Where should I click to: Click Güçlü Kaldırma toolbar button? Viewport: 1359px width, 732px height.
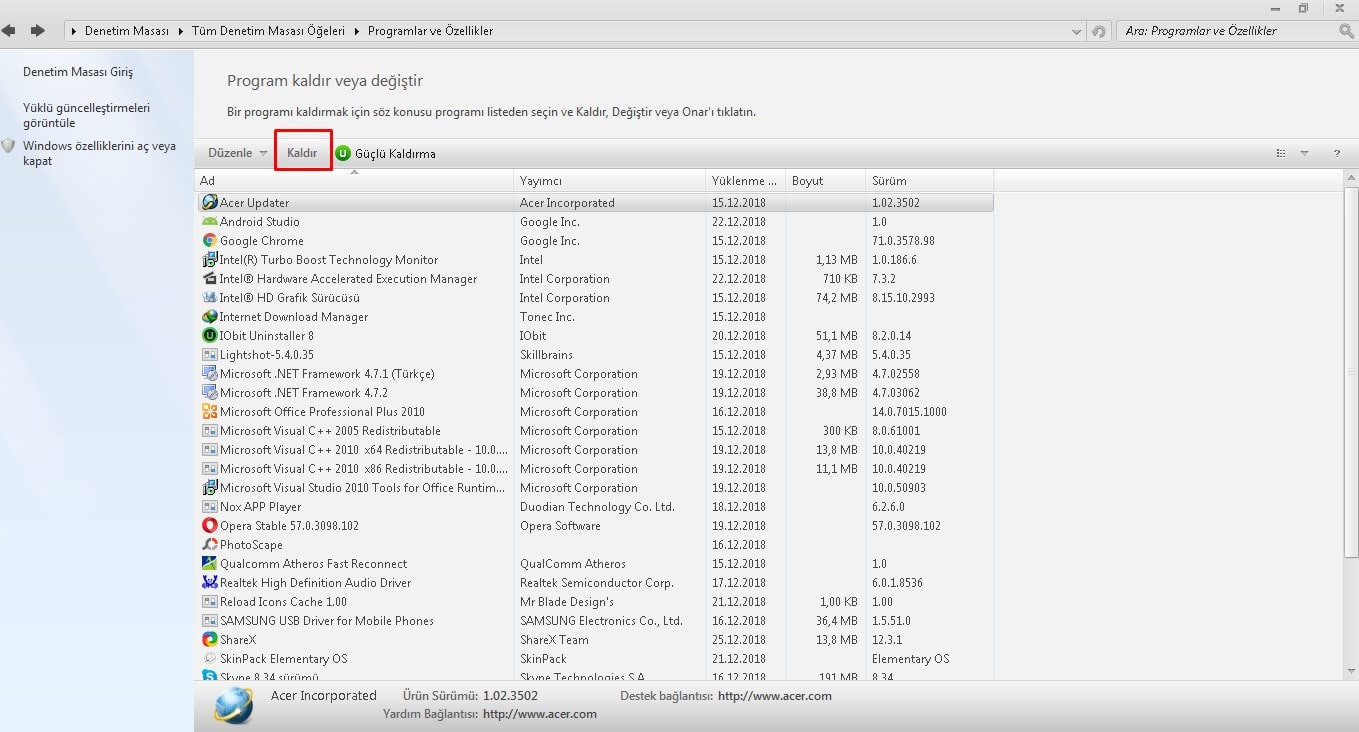tap(385, 153)
